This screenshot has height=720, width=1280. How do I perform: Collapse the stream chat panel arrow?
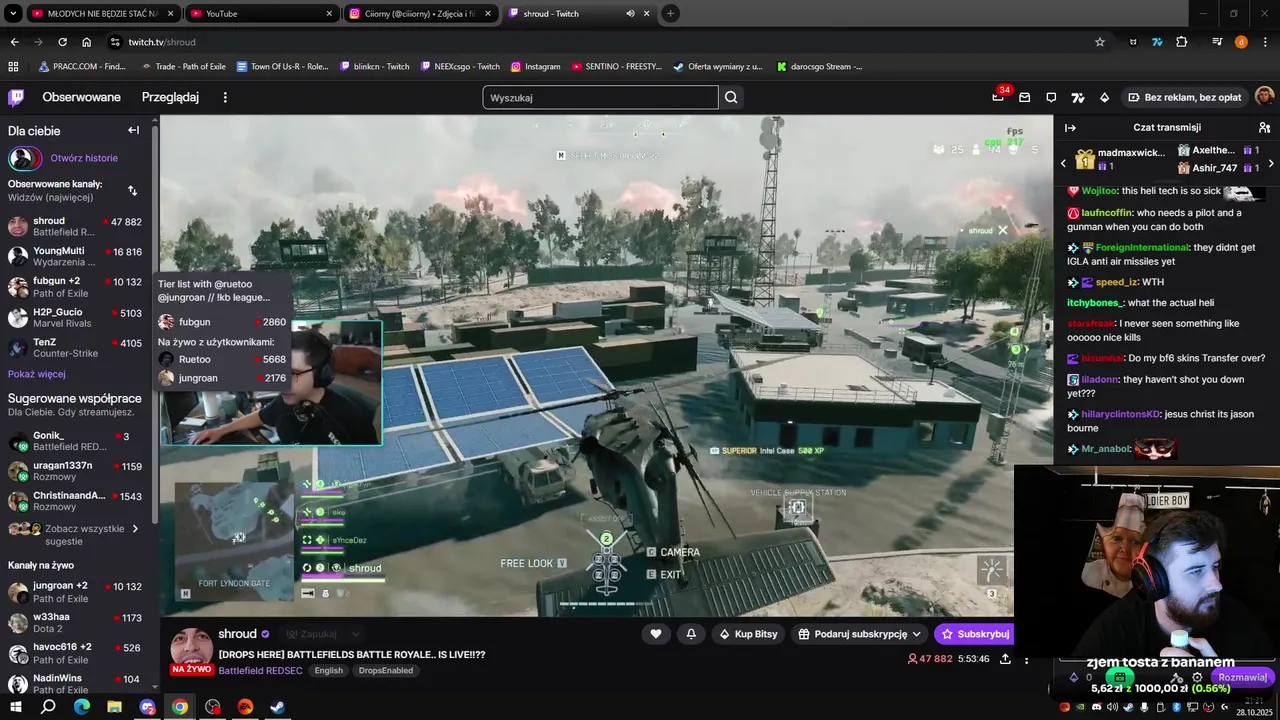1070,128
